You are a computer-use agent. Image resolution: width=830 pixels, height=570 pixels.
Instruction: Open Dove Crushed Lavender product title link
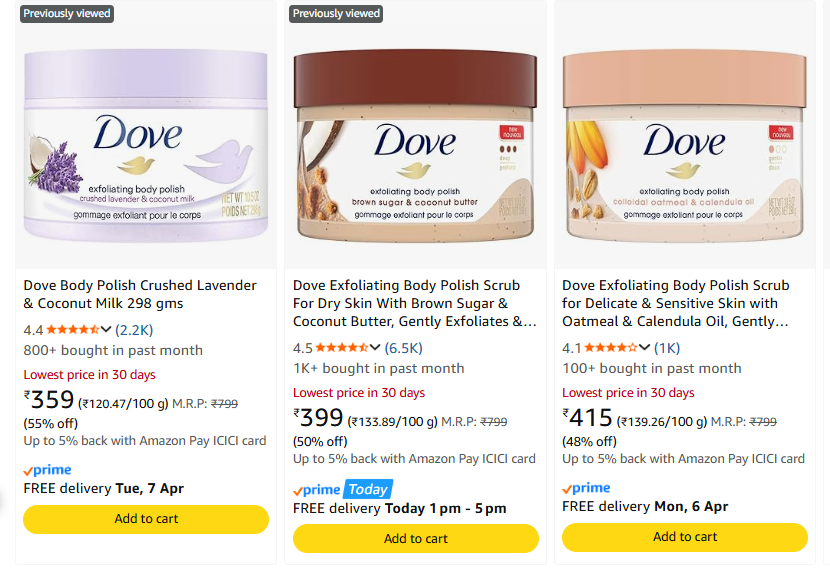(140, 294)
